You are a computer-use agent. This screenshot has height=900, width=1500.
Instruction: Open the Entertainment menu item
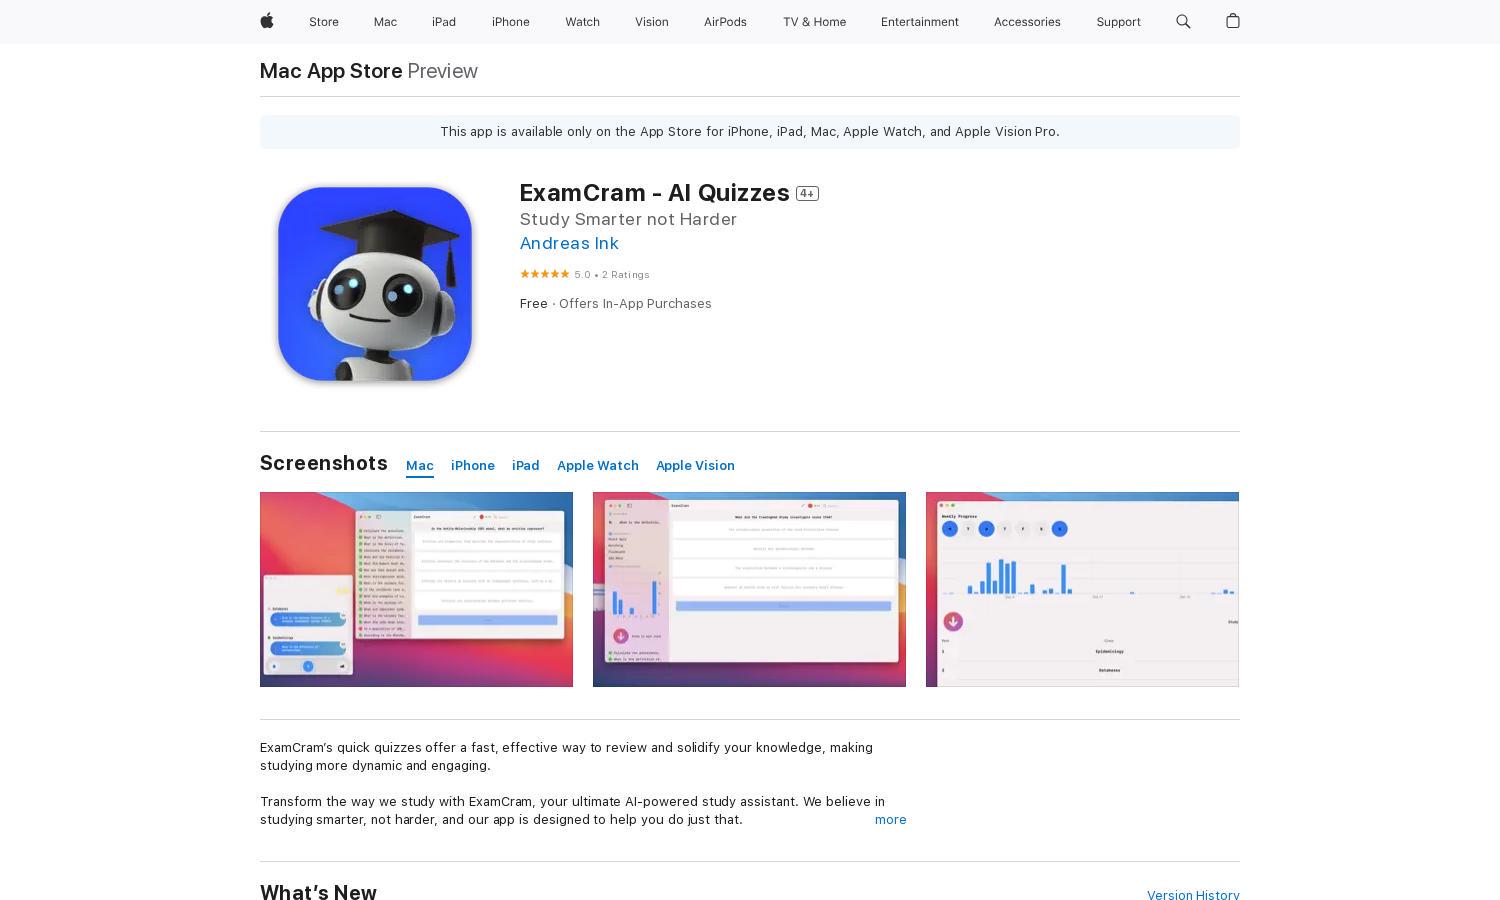coord(920,22)
